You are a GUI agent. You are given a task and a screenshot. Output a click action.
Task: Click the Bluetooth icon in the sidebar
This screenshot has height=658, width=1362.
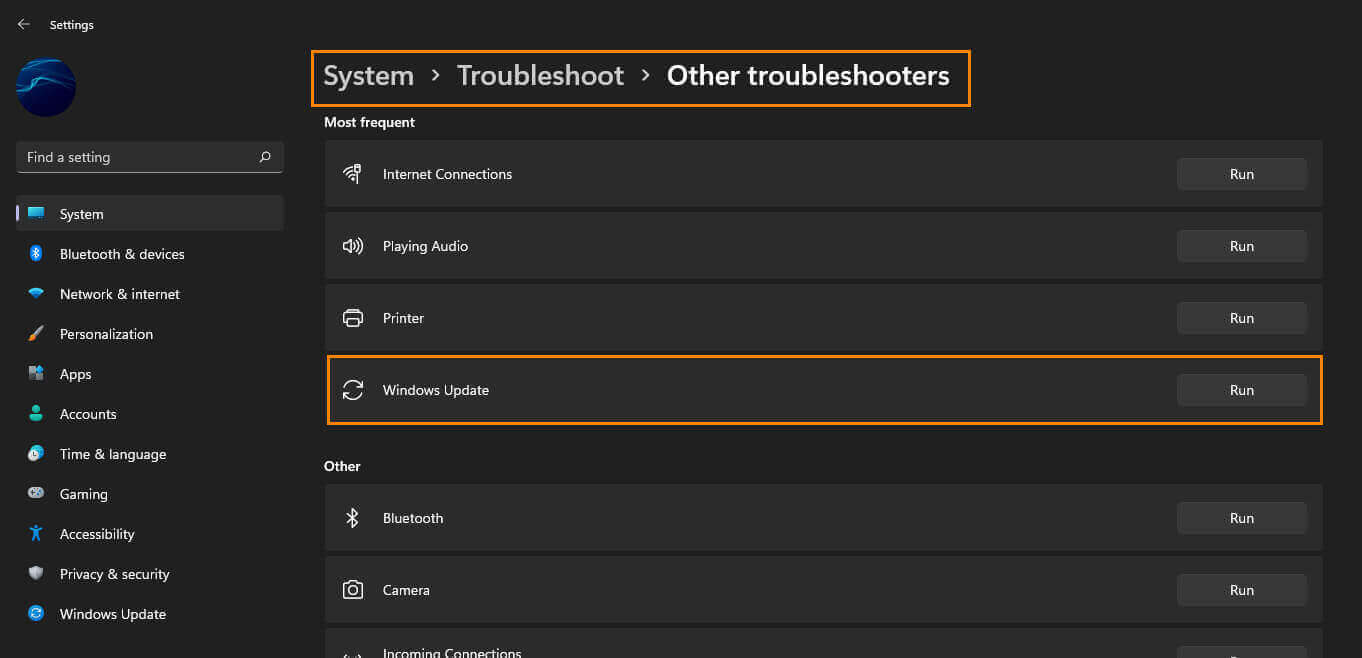pos(36,254)
